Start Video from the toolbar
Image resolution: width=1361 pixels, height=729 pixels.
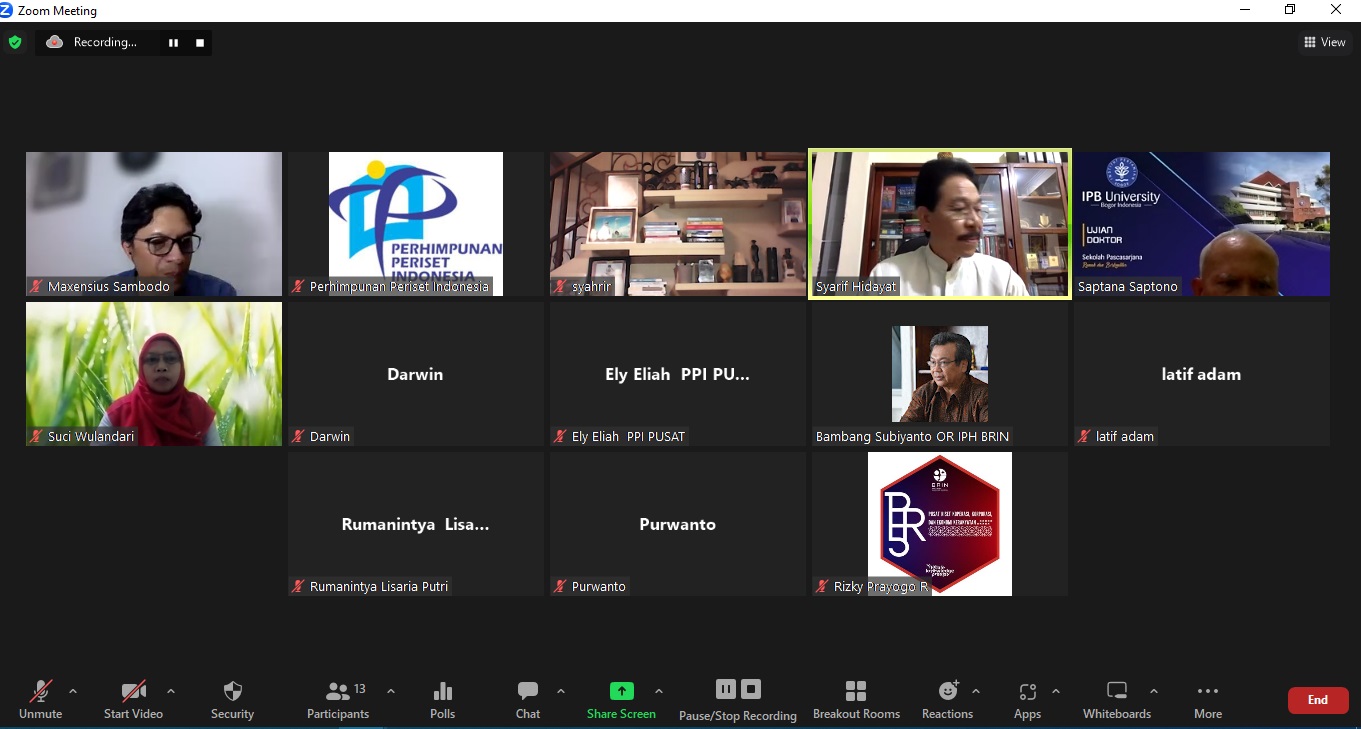[133, 699]
